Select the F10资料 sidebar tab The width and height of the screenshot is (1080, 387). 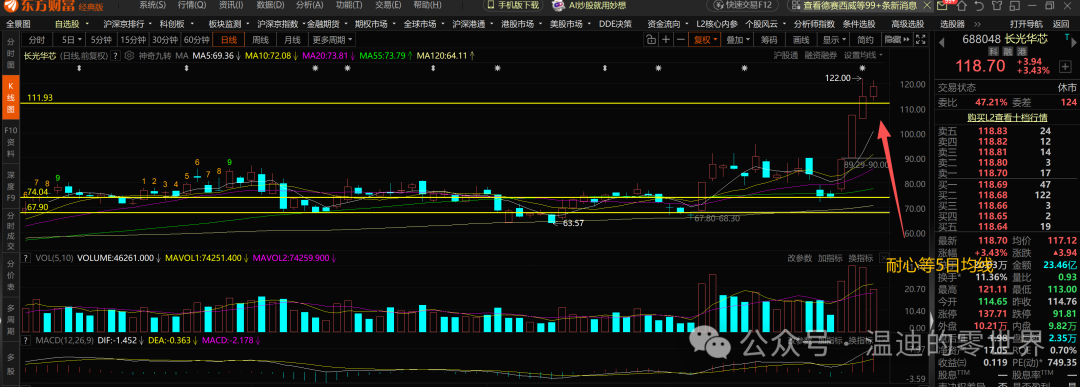point(10,136)
